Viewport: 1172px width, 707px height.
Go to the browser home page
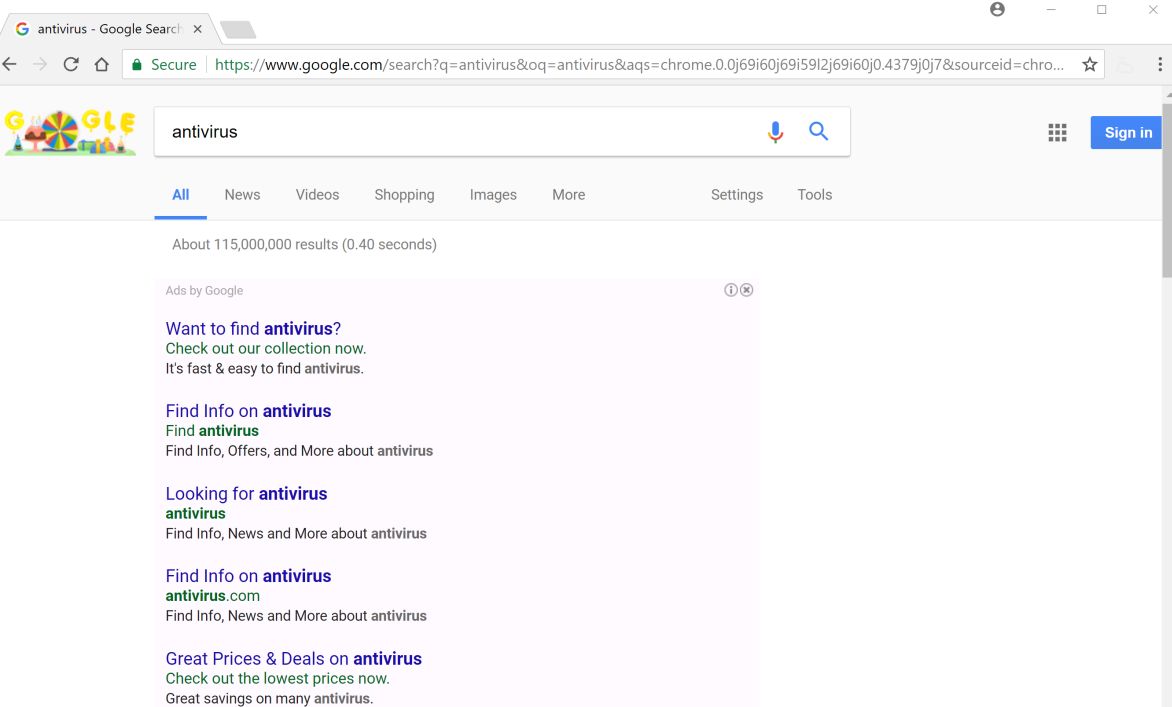click(101, 65)
